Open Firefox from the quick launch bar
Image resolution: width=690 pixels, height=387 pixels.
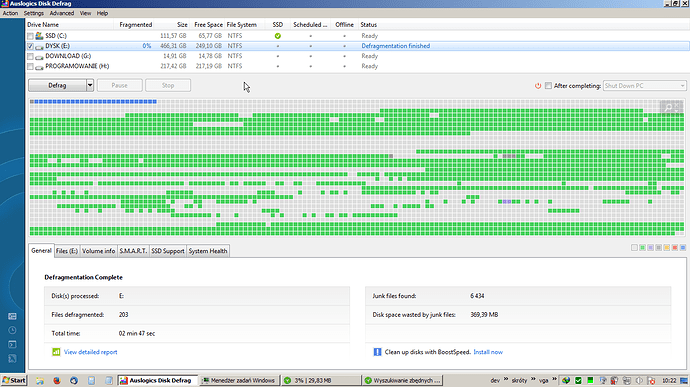57,380
